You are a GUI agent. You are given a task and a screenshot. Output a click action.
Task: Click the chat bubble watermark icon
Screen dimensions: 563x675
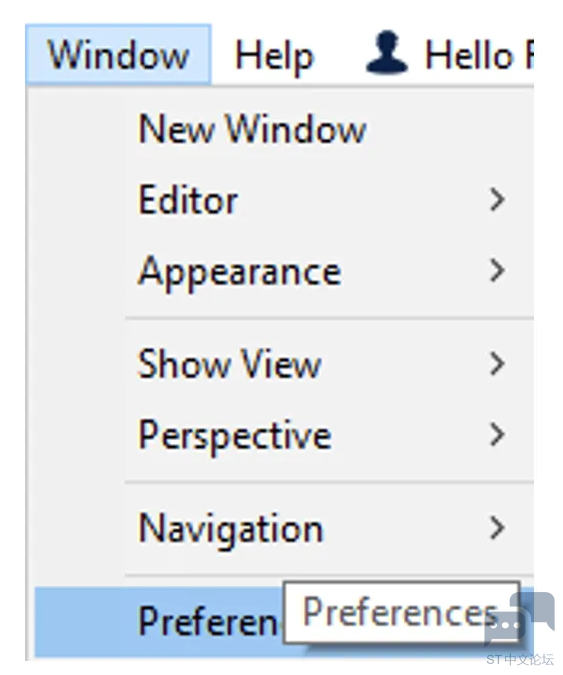point(519,618)
